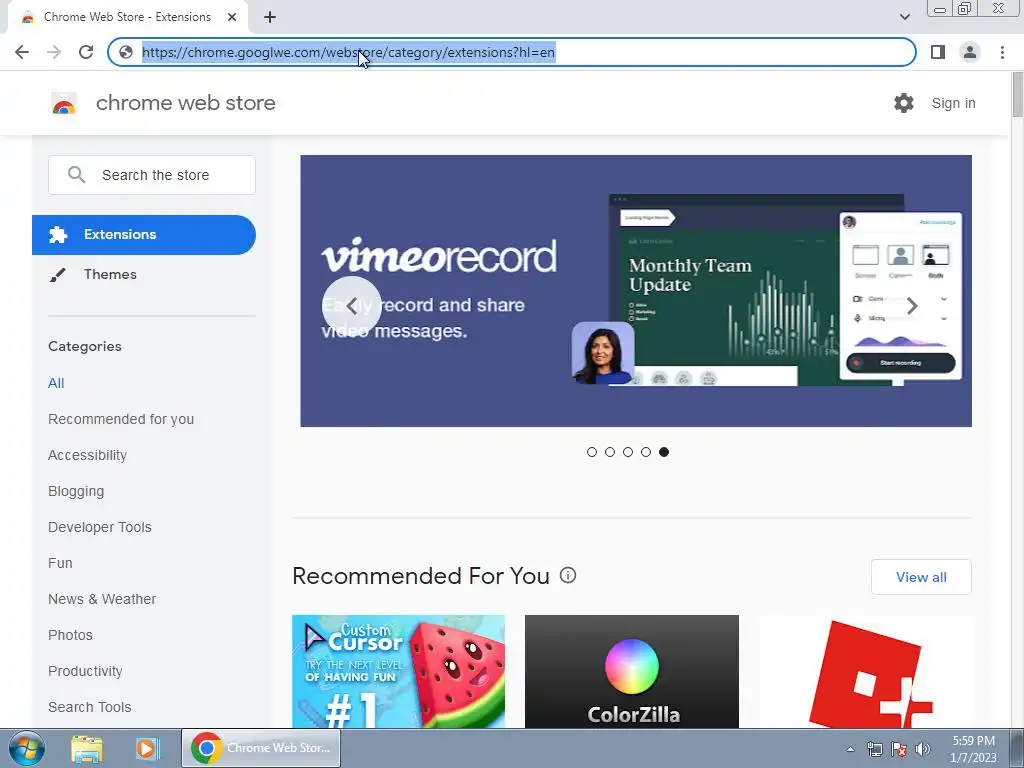The height and width of the screenshot is (768, 1024).
Task: Choose the Developer Tools category
Action: pyautogui.click(x=100, y=527)
